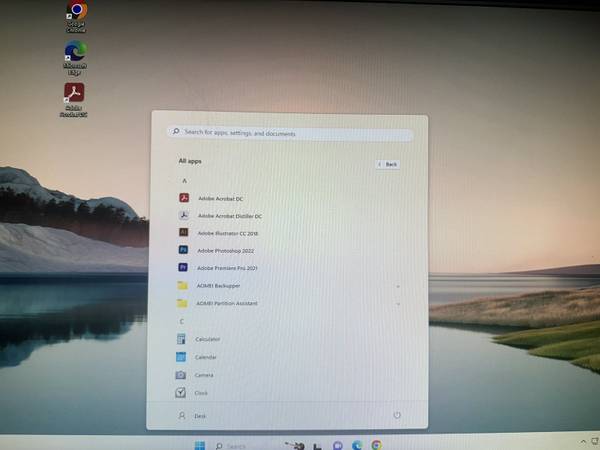Open Adobe Premiere Pro 2021
The height and width of the screenshot is (450, 600).
[227, 268]
